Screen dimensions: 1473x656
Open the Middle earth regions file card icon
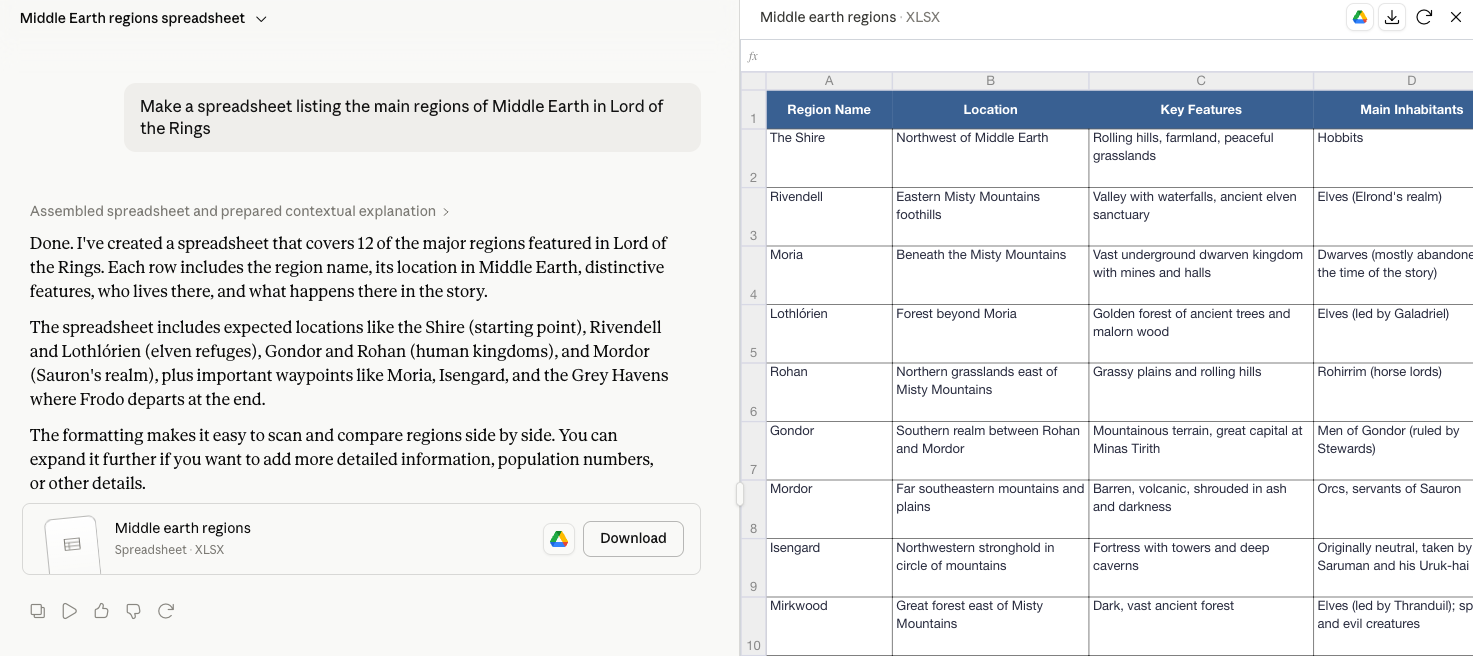click(x=72, y=543)
